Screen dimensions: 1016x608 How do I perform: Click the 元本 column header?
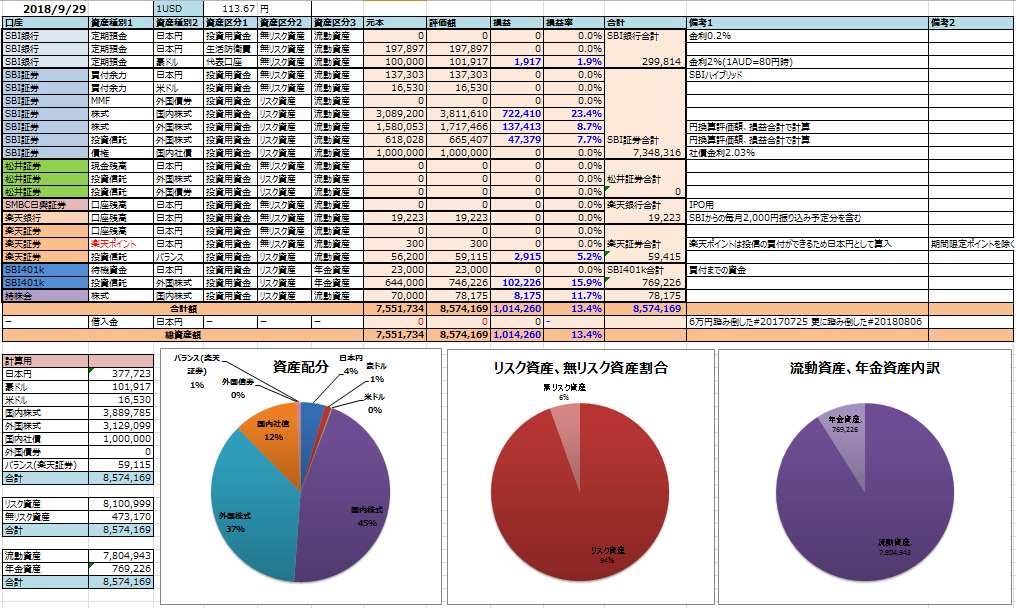click(x=395, y=23)
